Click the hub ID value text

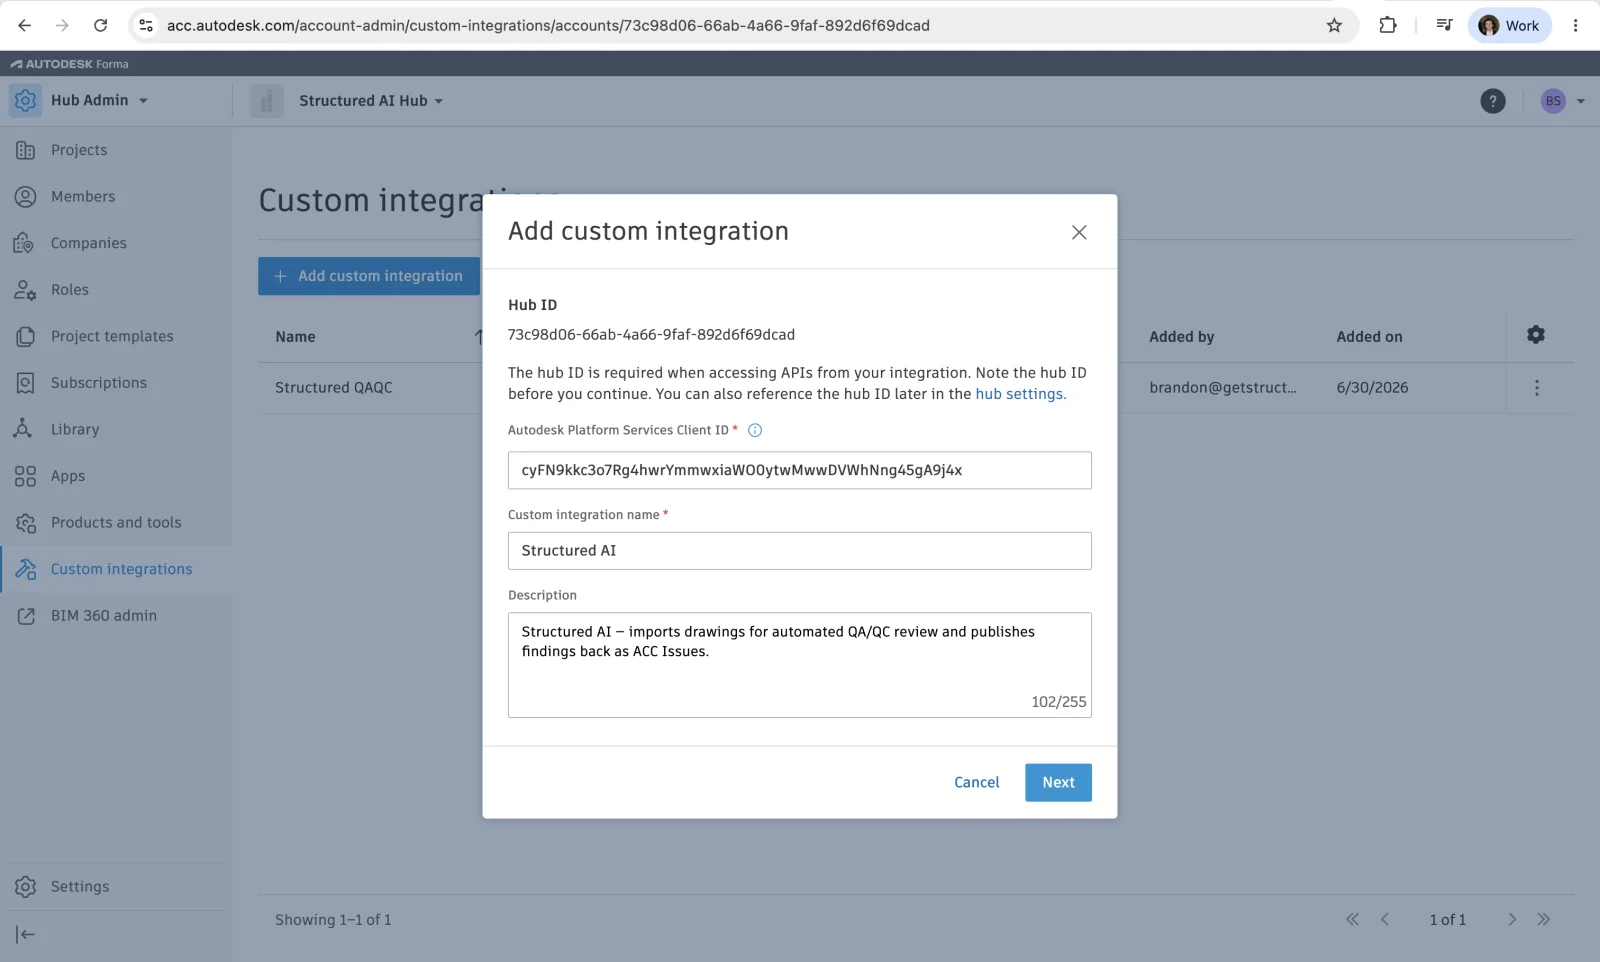651,335
